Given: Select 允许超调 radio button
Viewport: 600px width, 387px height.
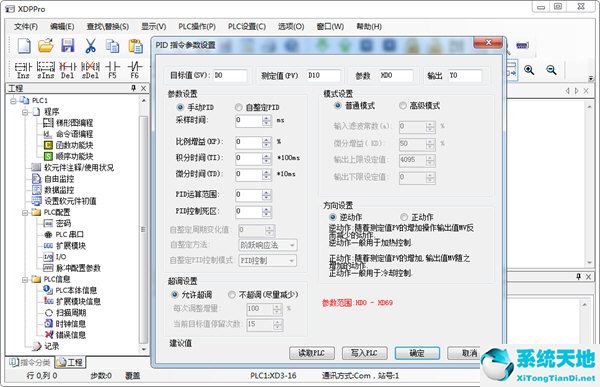Looking at the screenshot, I should 174,294.
